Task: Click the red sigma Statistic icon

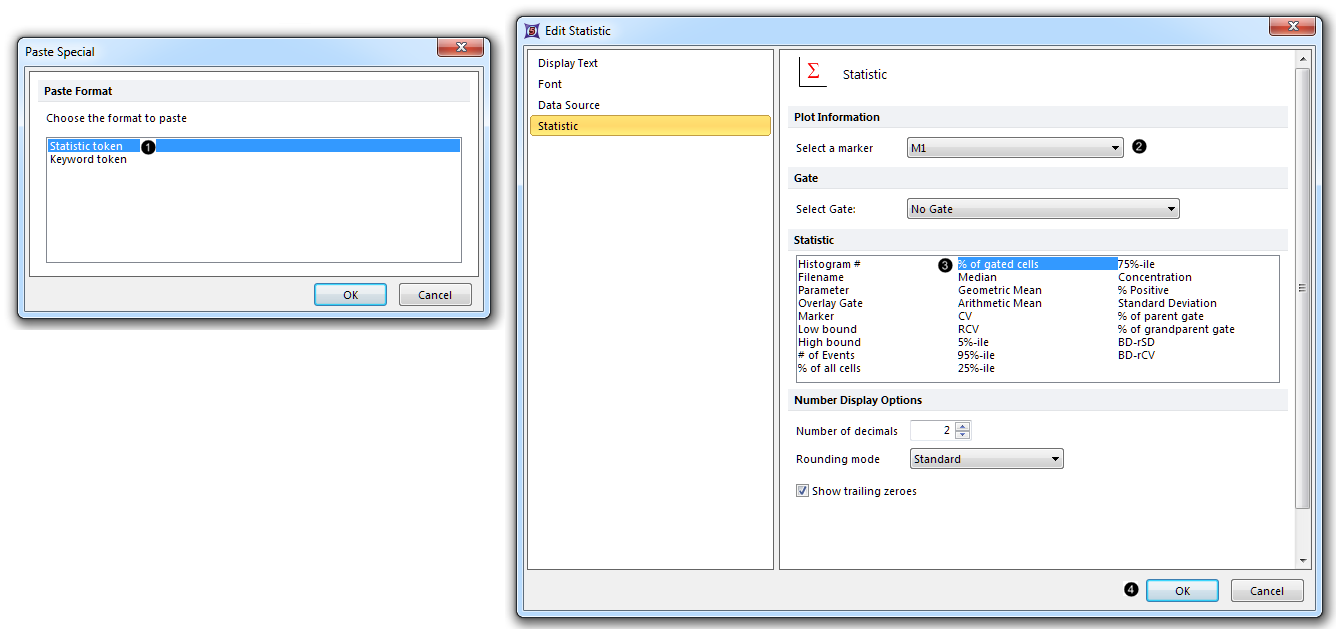Action: point(813,73)
